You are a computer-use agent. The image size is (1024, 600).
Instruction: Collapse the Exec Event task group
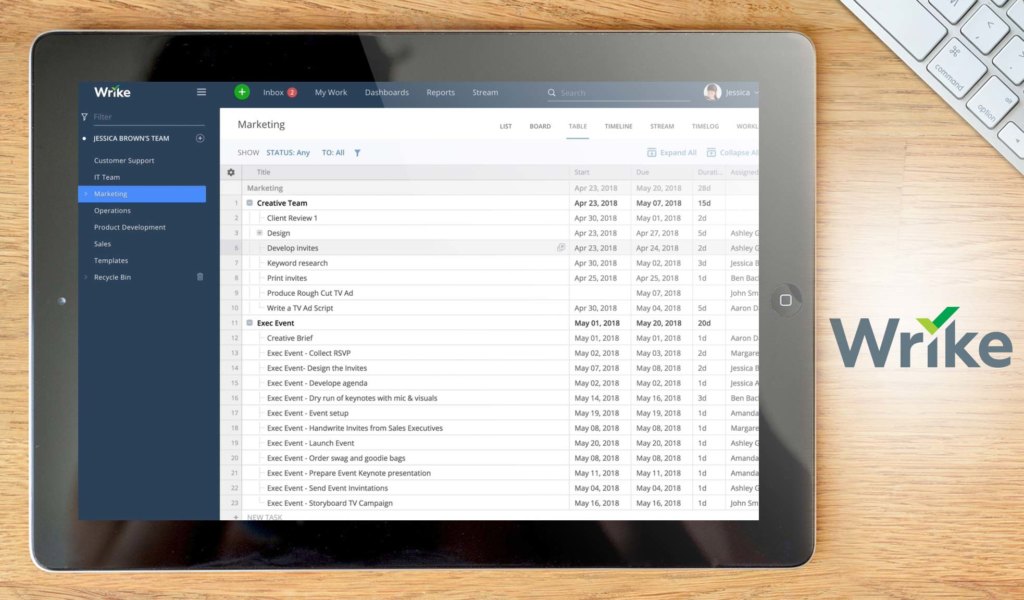coord(248,322)
